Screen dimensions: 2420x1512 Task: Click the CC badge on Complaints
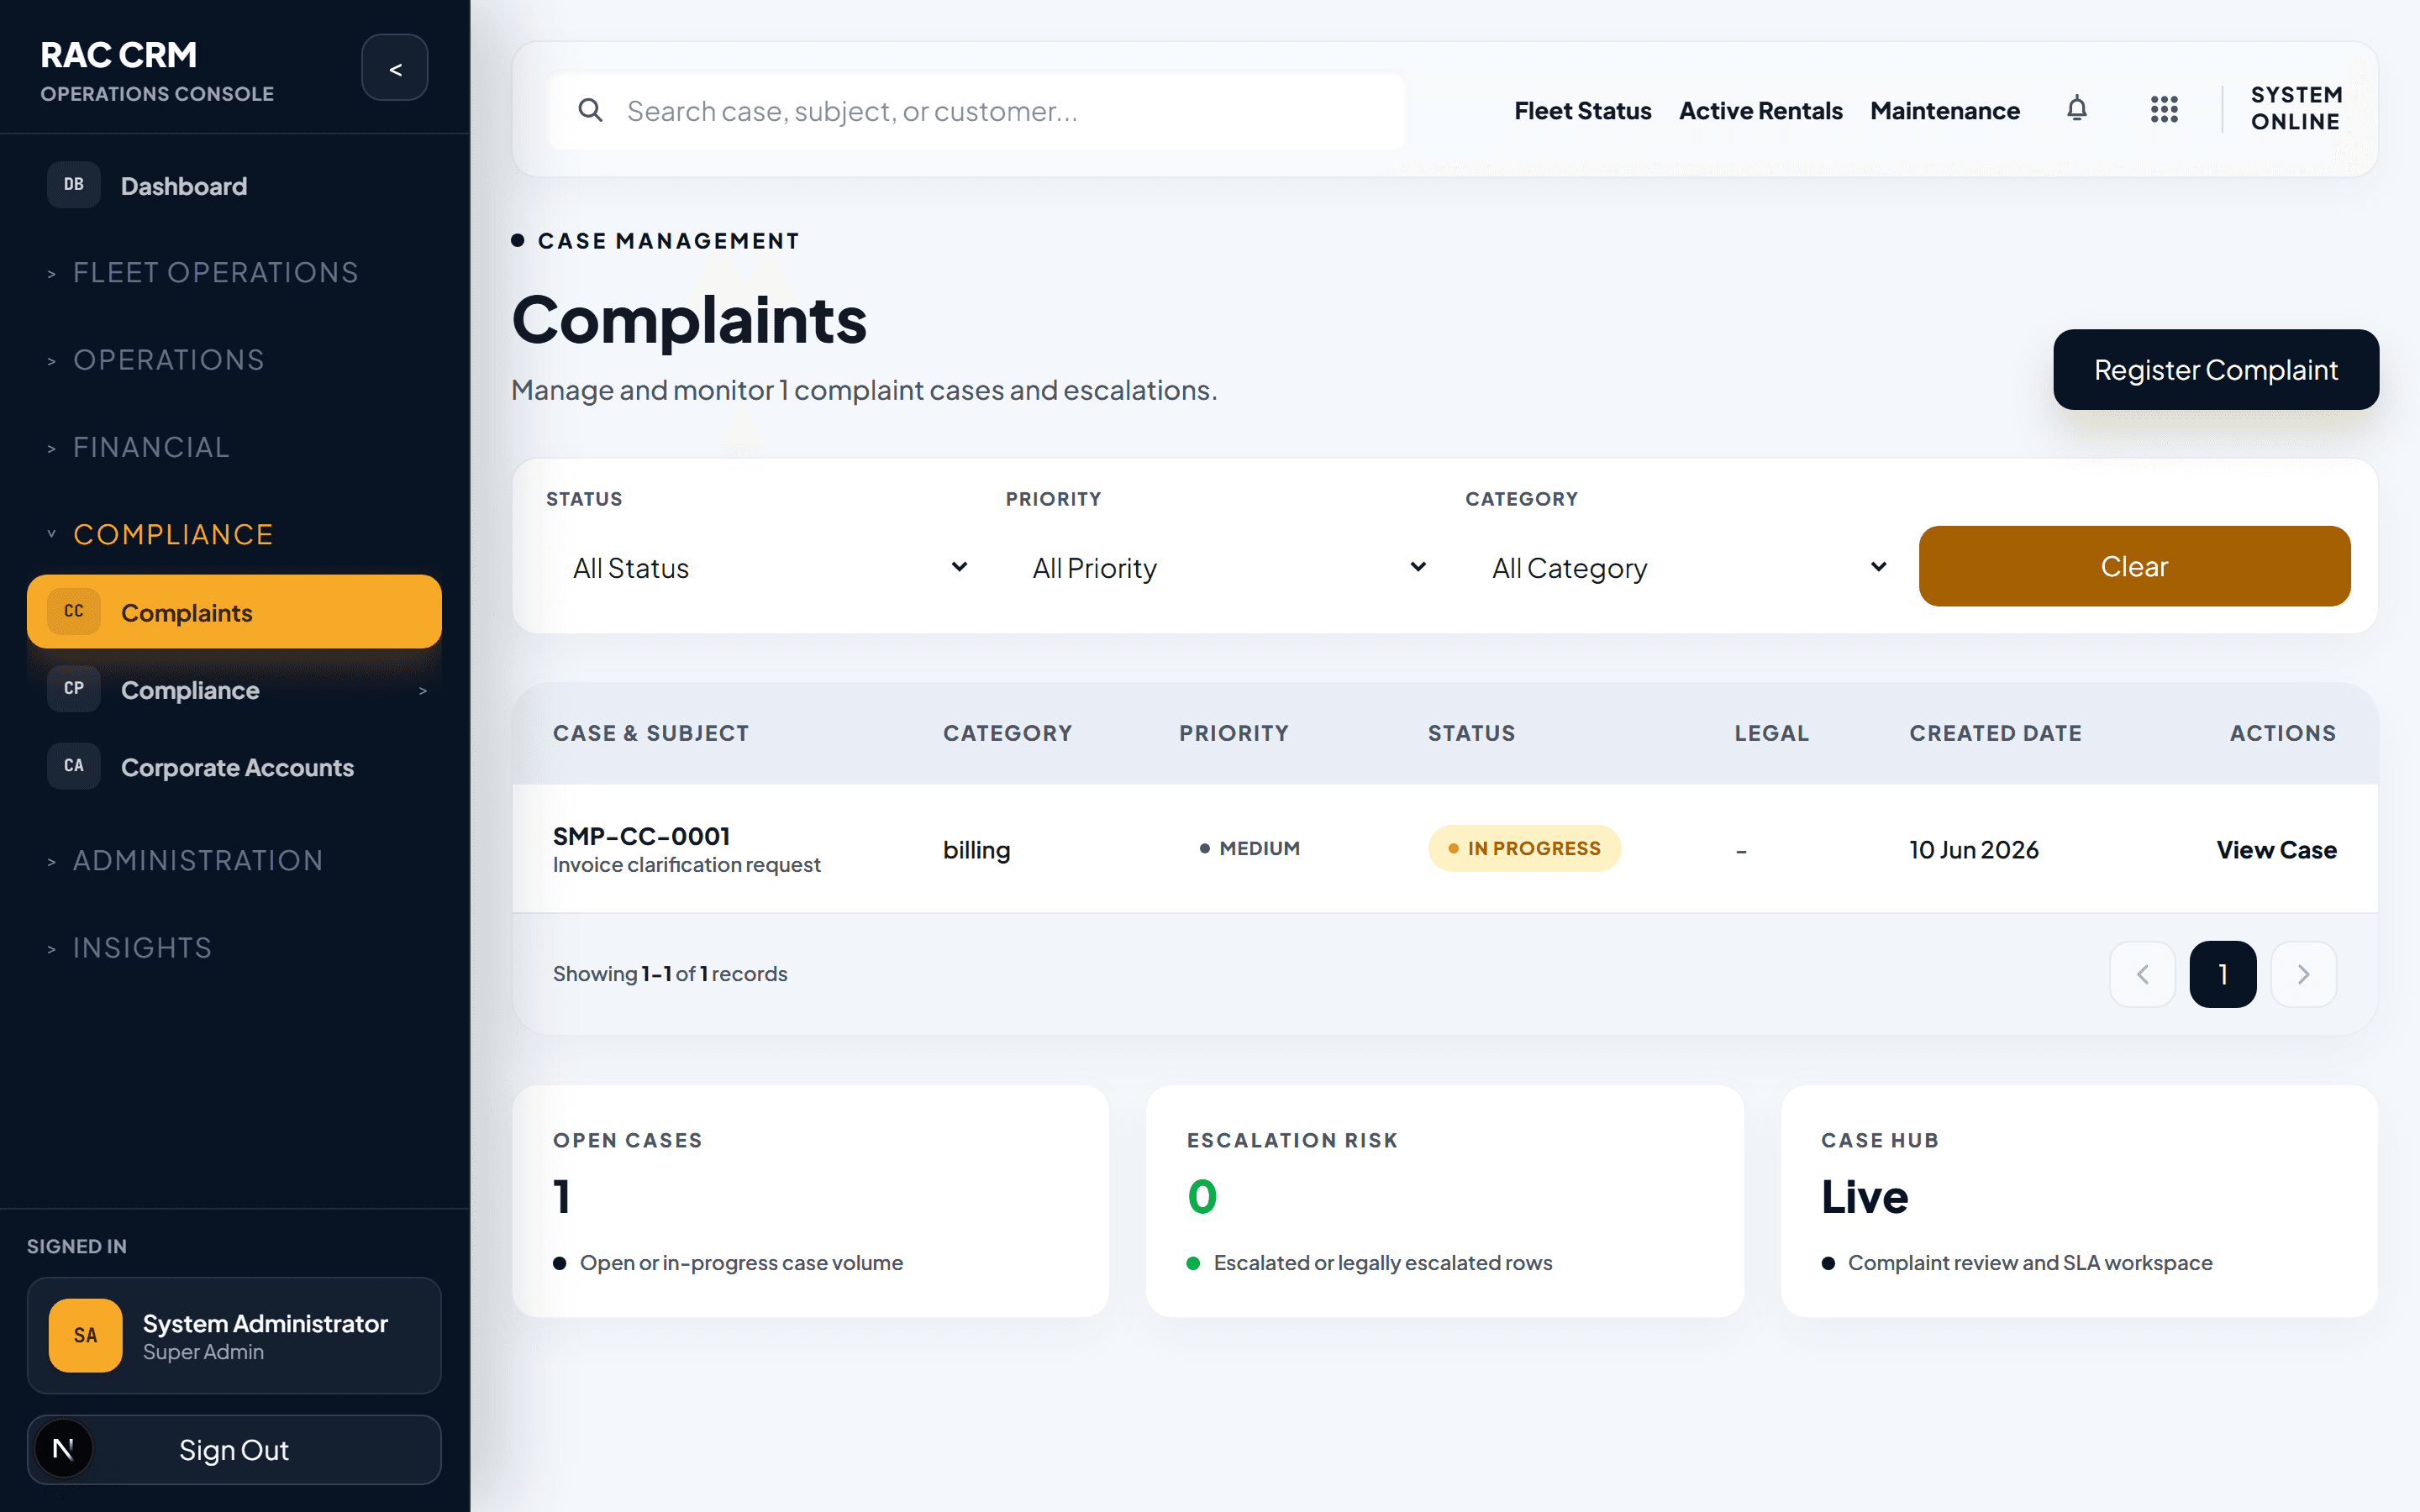74,612
